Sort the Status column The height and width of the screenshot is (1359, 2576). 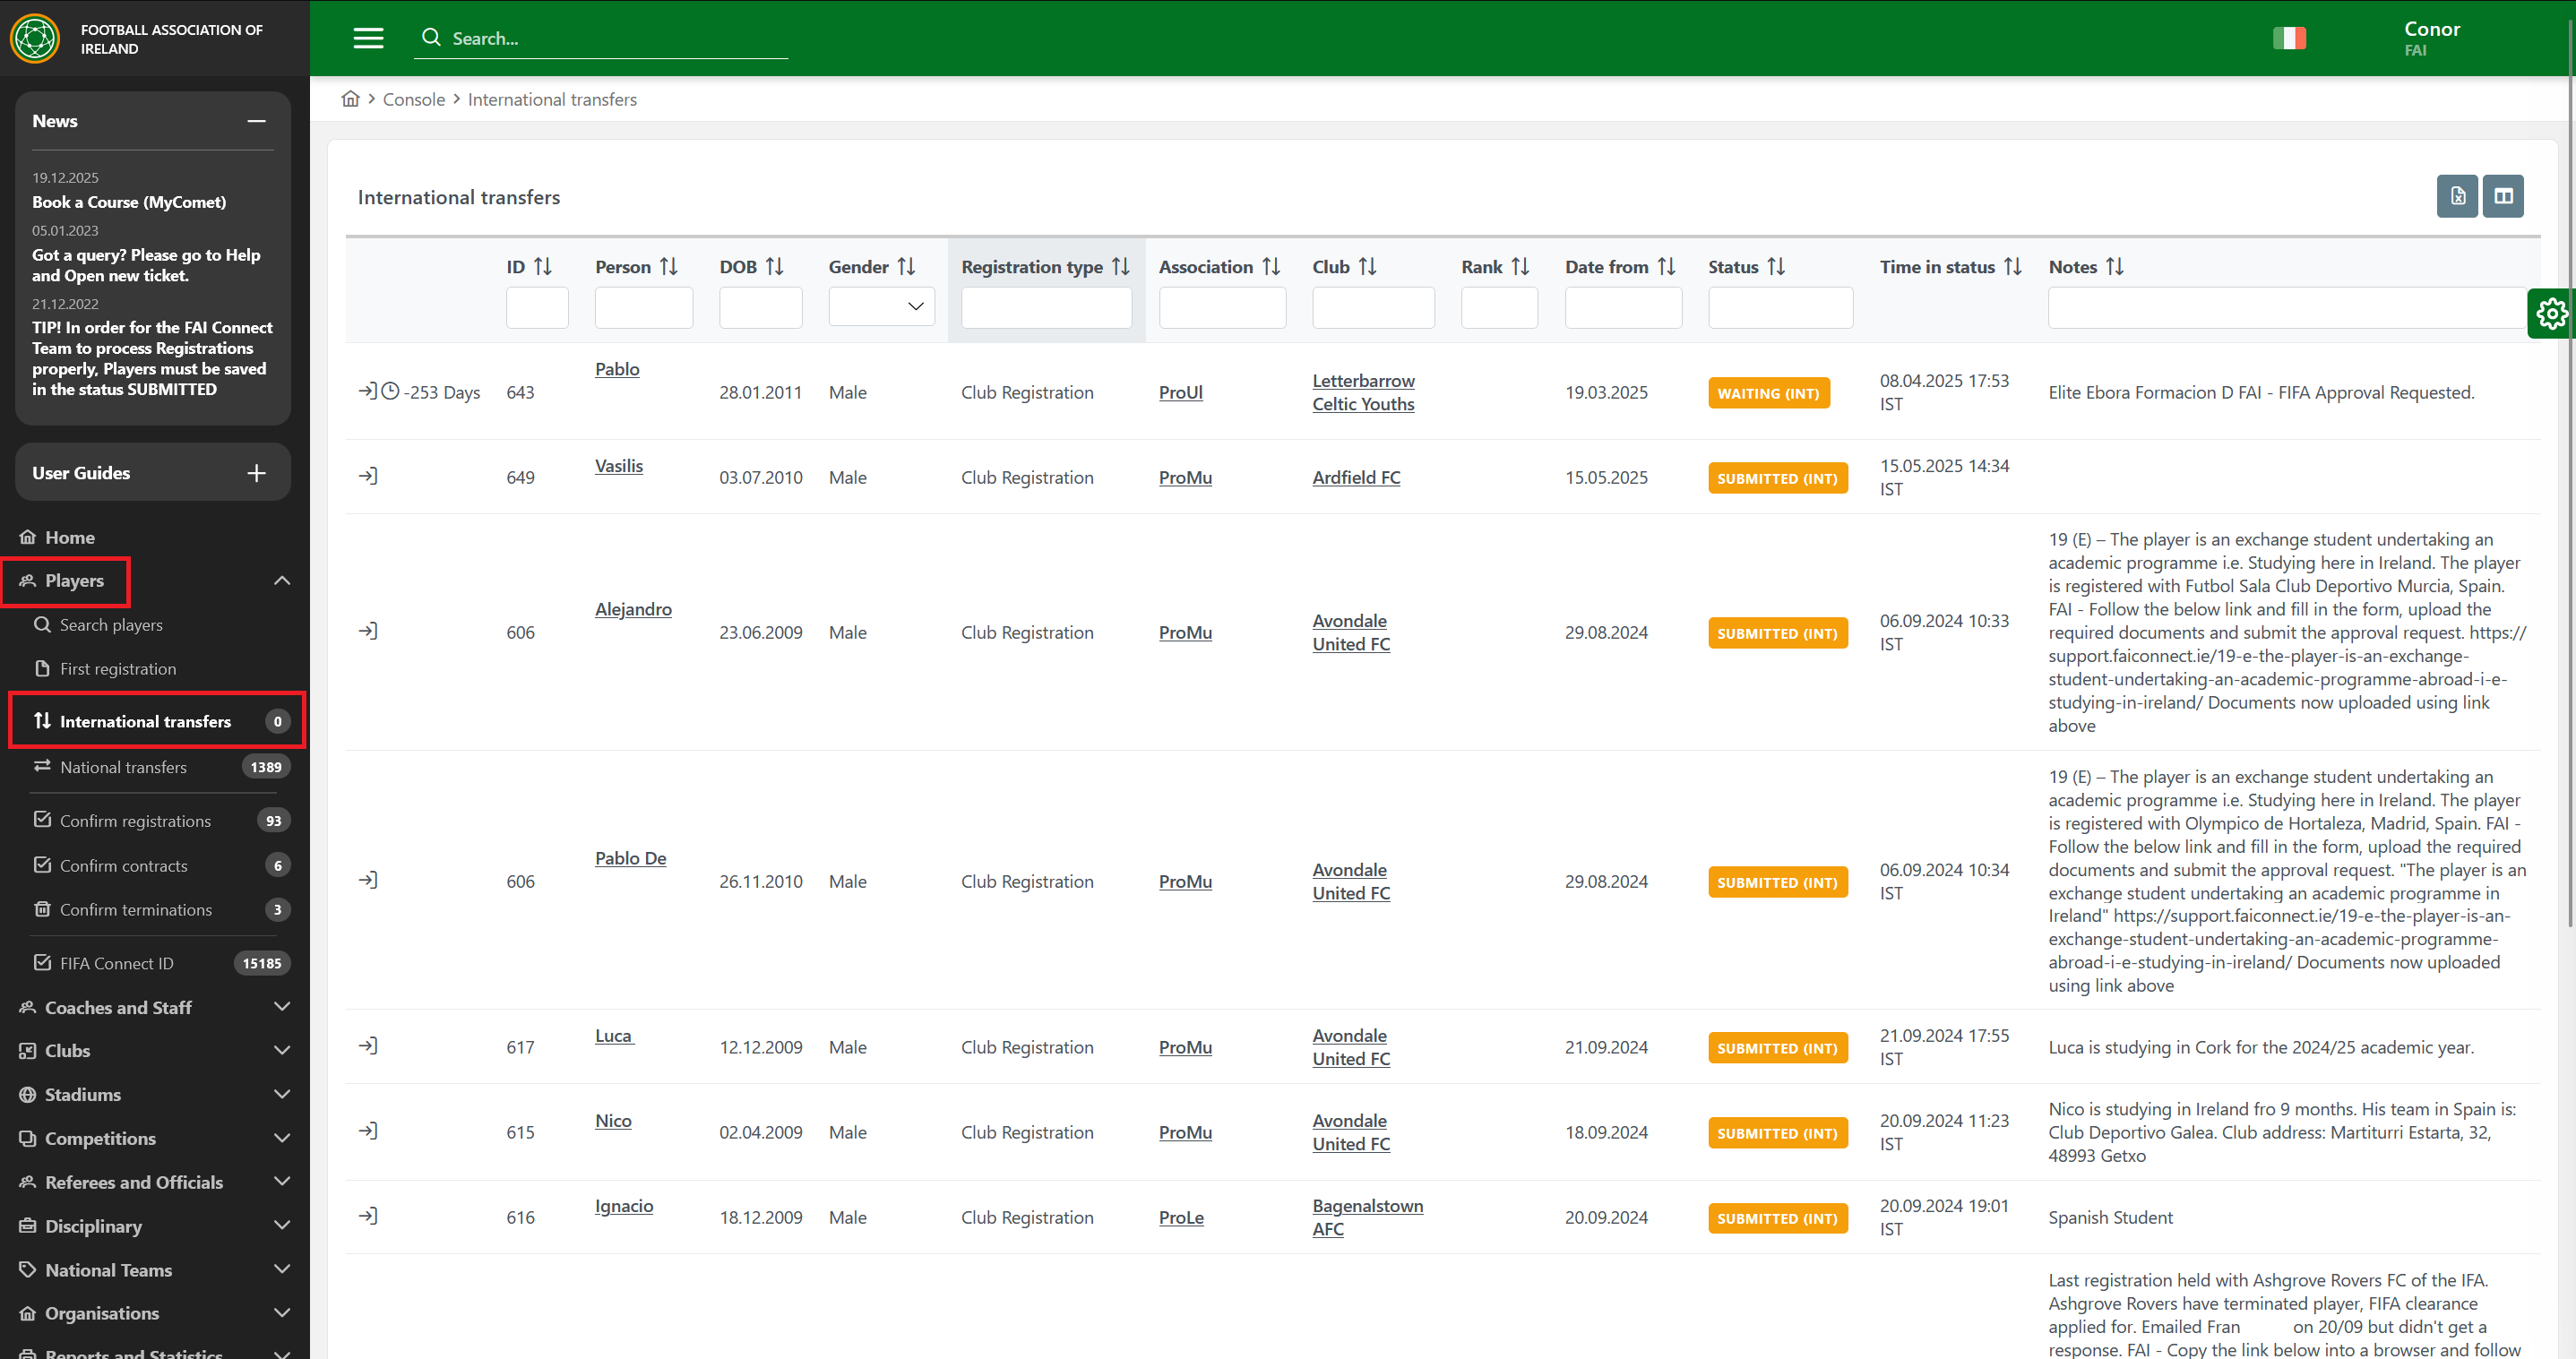pyautogui.click(x=1775, y=267)
